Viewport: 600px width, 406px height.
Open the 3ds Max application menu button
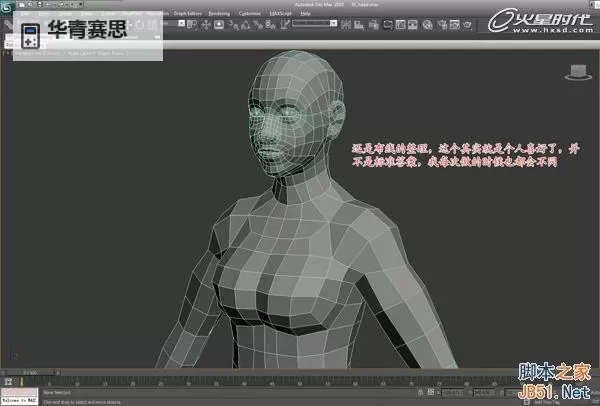tap(7, 7)
